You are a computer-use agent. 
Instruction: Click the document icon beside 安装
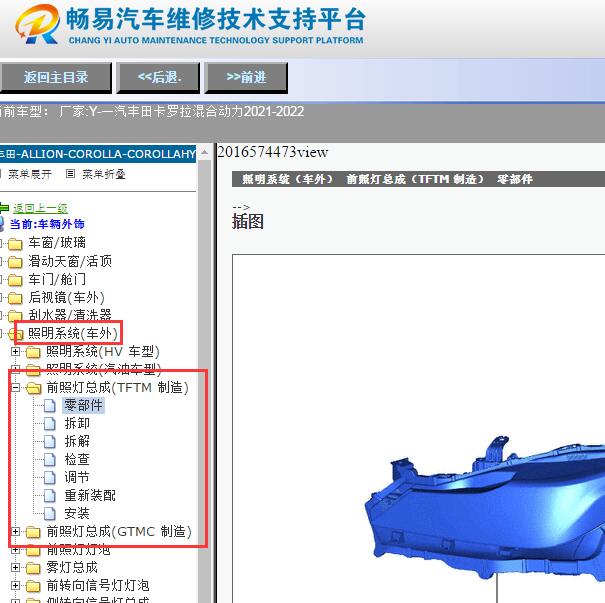[x=50, y=514]
